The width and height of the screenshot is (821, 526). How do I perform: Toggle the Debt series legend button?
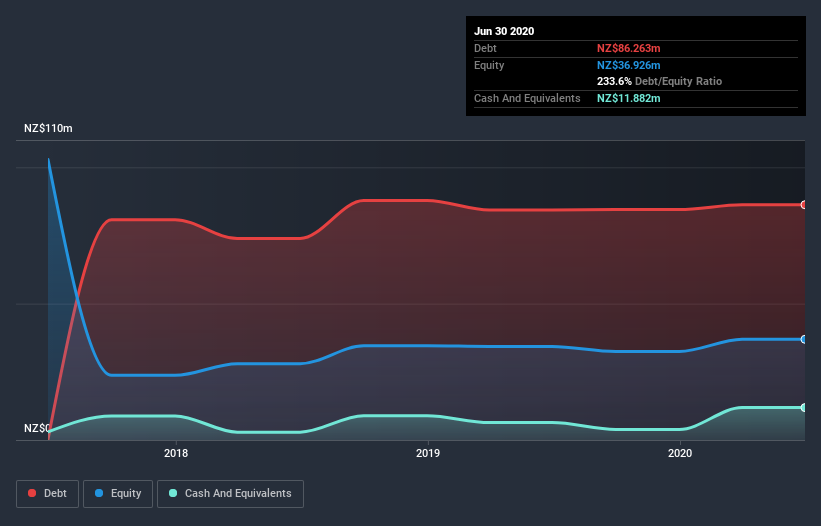[47, 494]
